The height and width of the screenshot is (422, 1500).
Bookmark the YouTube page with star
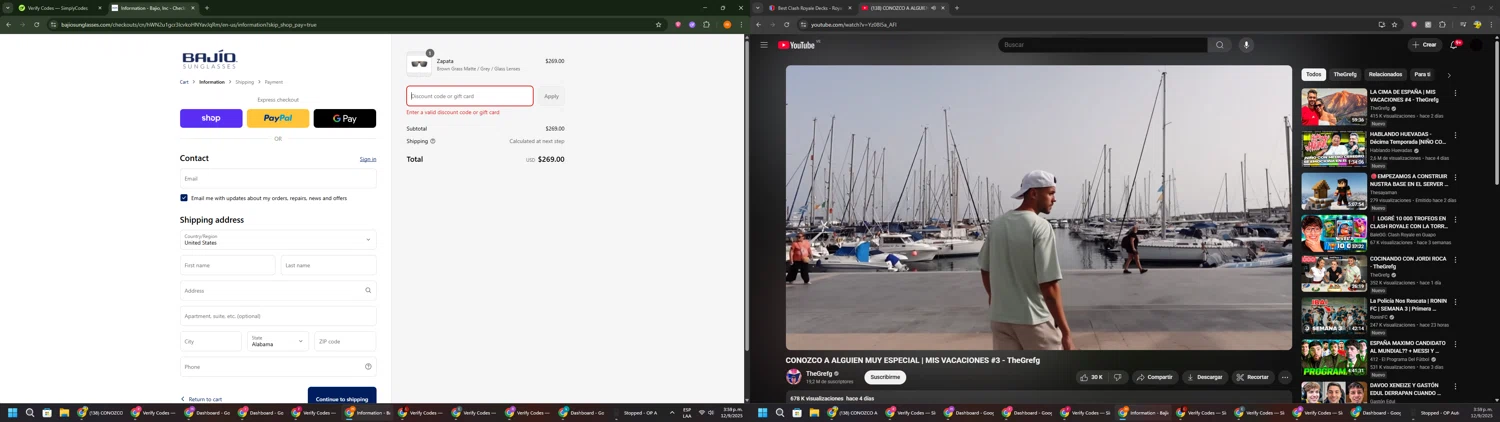pos(1395,24)
